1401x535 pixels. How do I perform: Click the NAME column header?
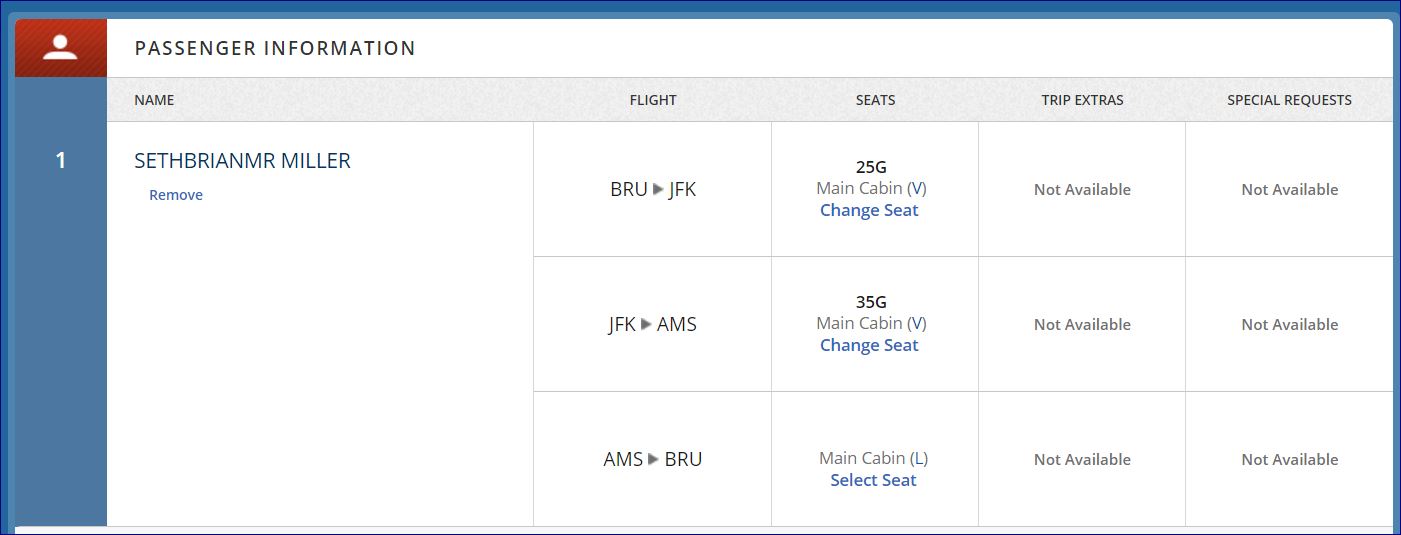[154, 100]
